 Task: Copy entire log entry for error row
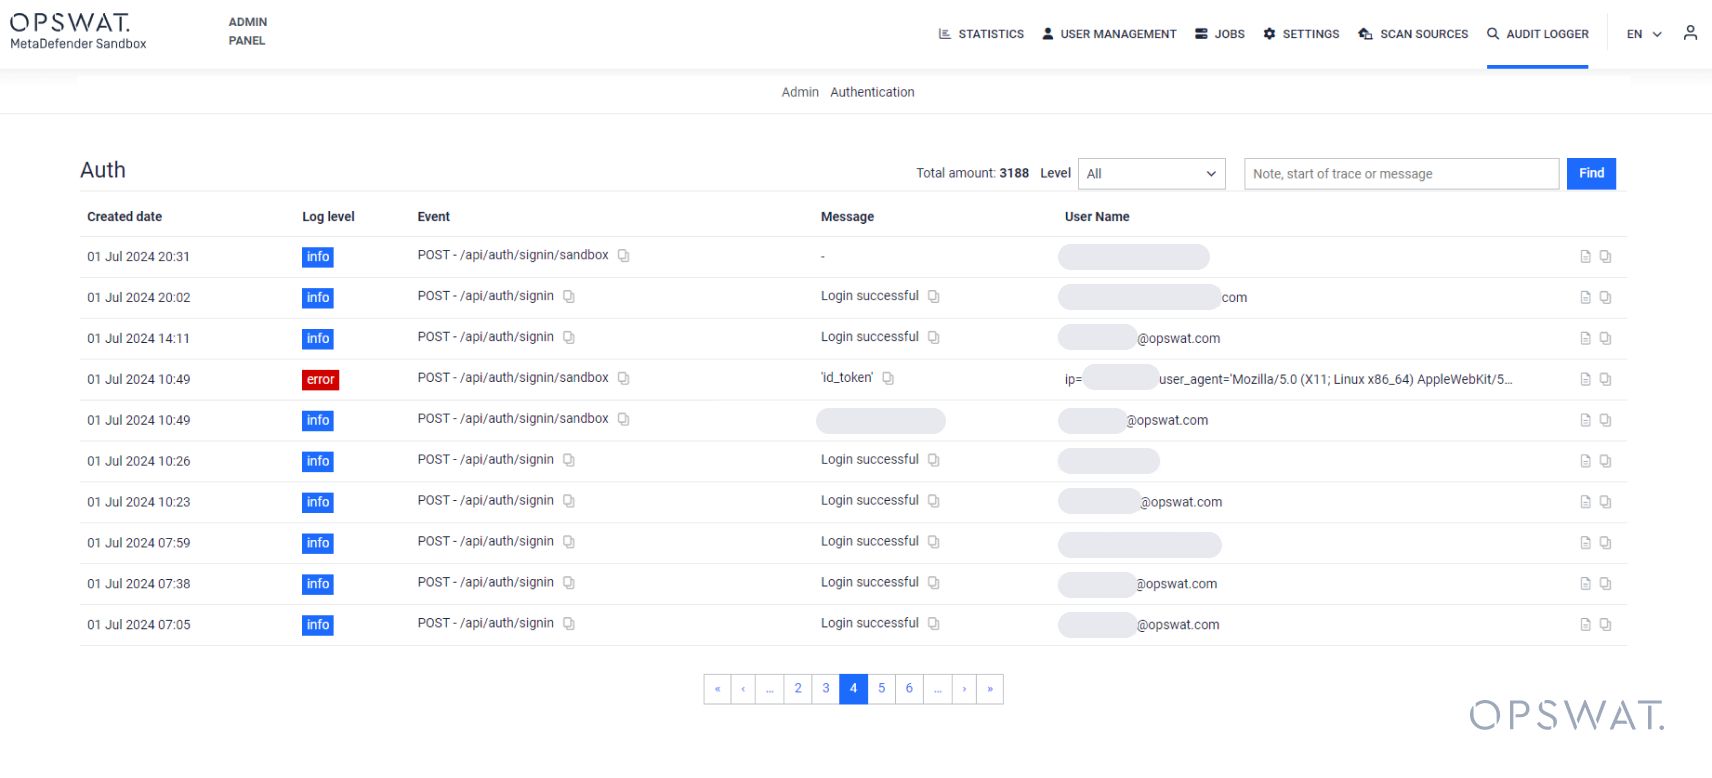click(1605, 380)
